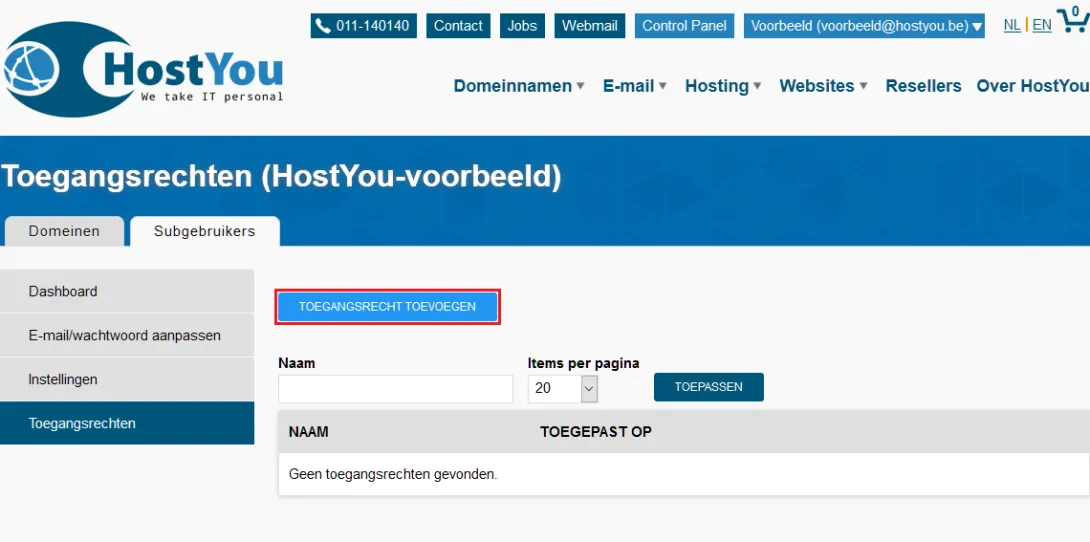This screenshot has height=542, width=1090.
Task: Expand the E-mail navigation menu
Action: 635,86
